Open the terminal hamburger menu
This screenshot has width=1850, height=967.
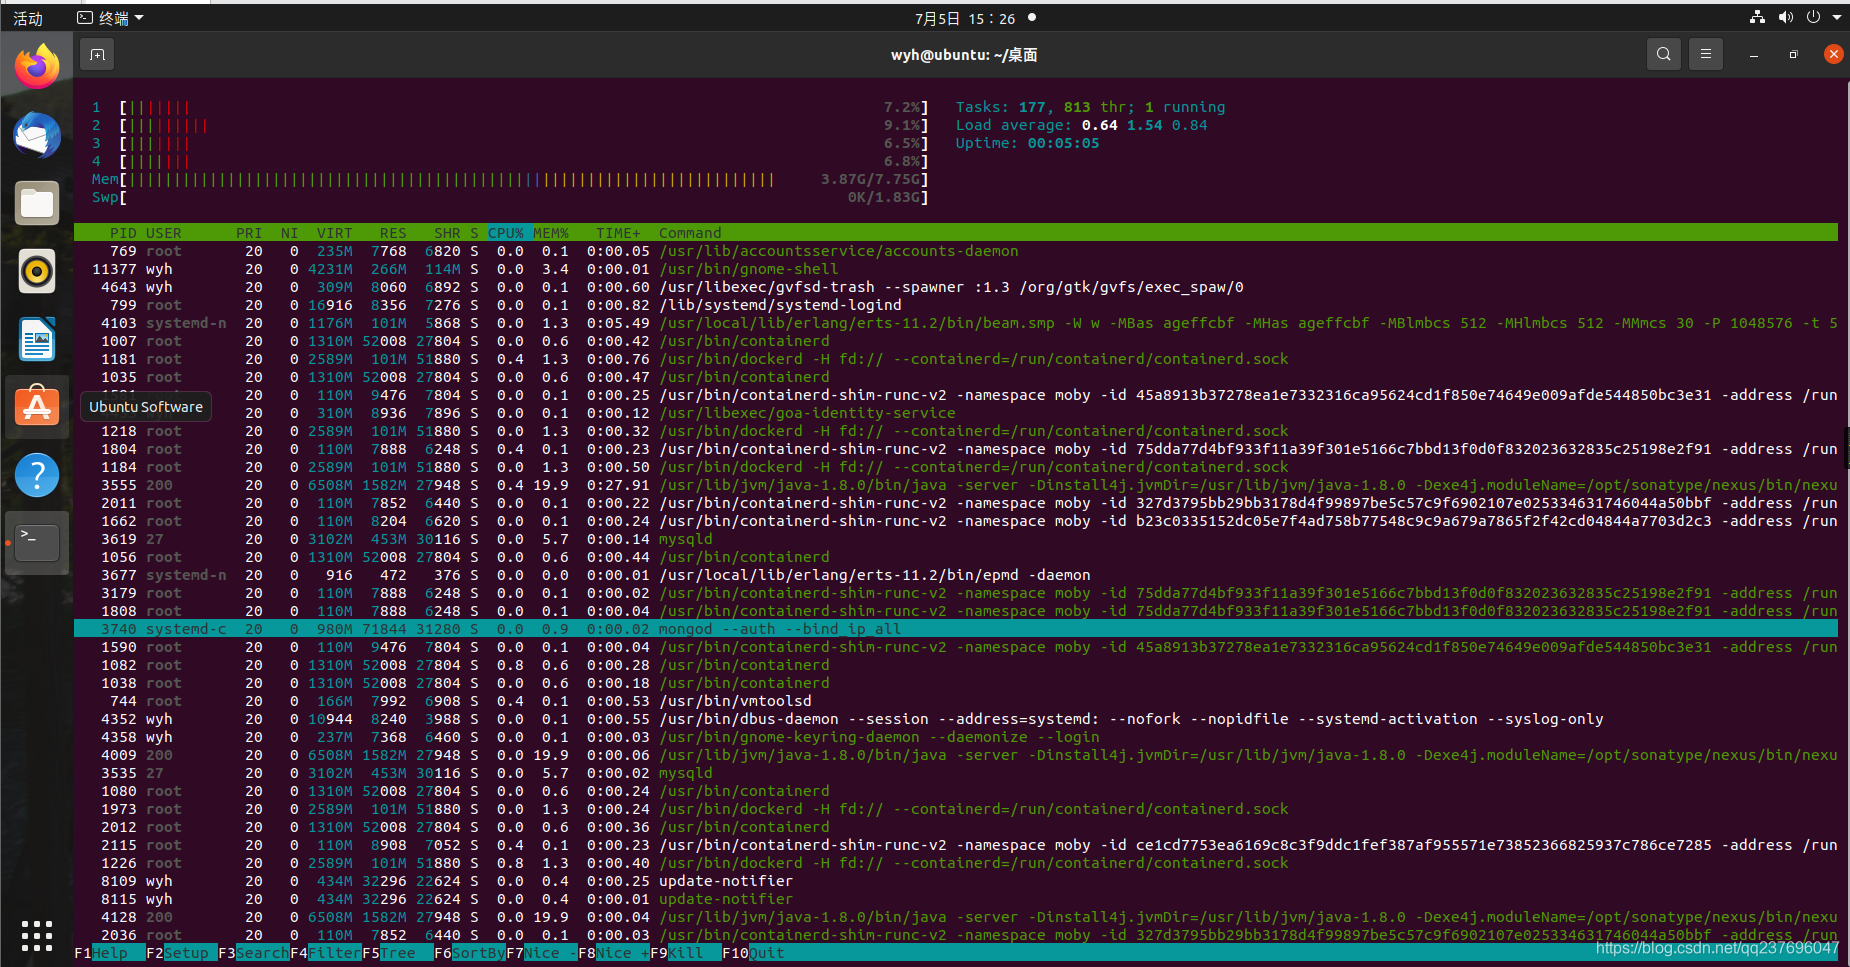pos(1706,54)
